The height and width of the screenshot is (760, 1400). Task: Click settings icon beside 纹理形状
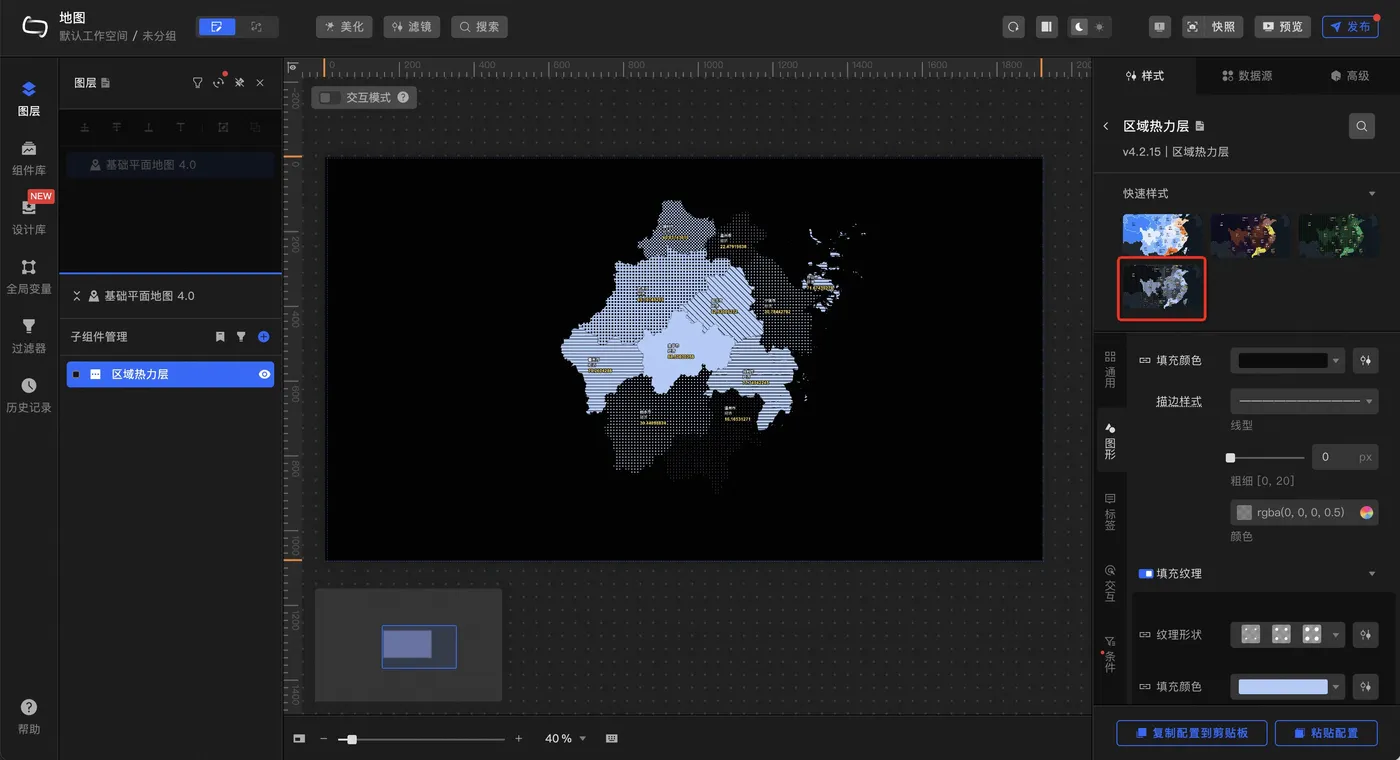tap(1365, 634)
